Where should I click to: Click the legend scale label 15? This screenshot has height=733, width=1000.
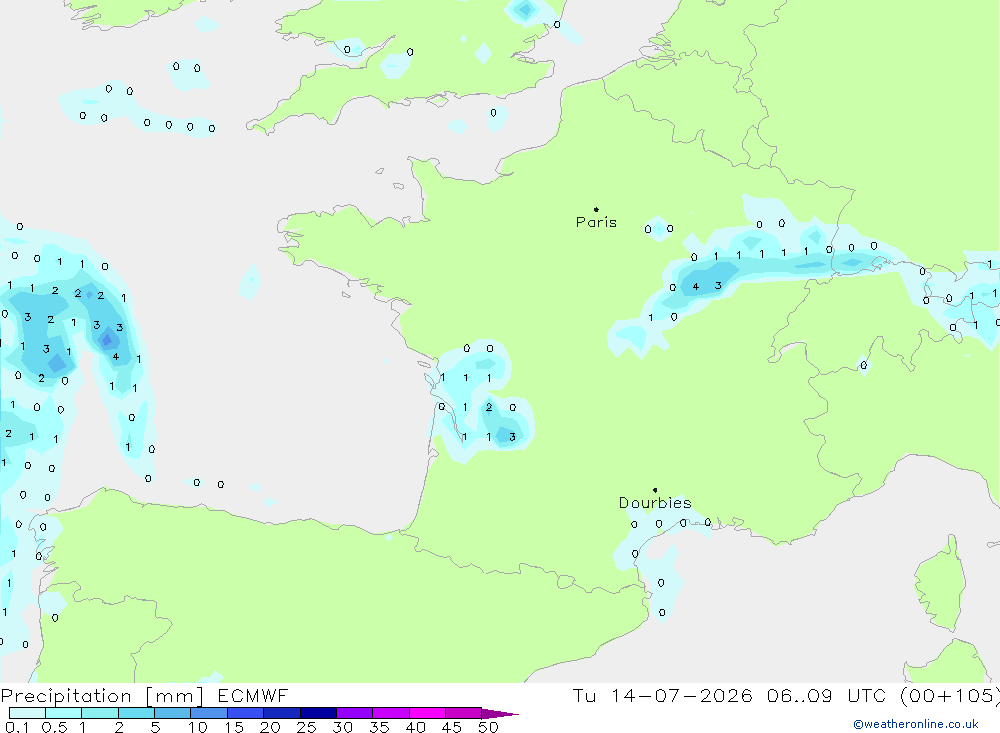[234, 727]
